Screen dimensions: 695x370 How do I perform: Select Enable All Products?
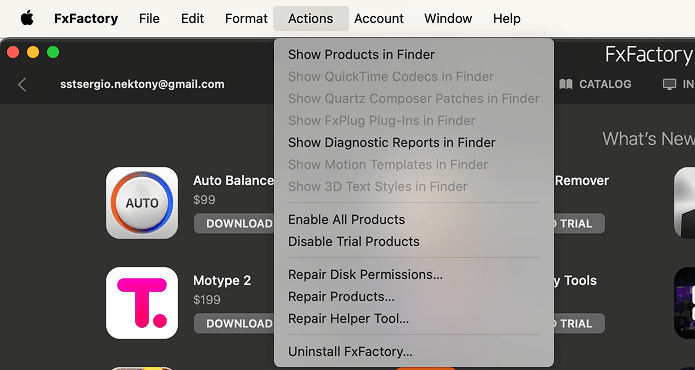pos(414,220)
